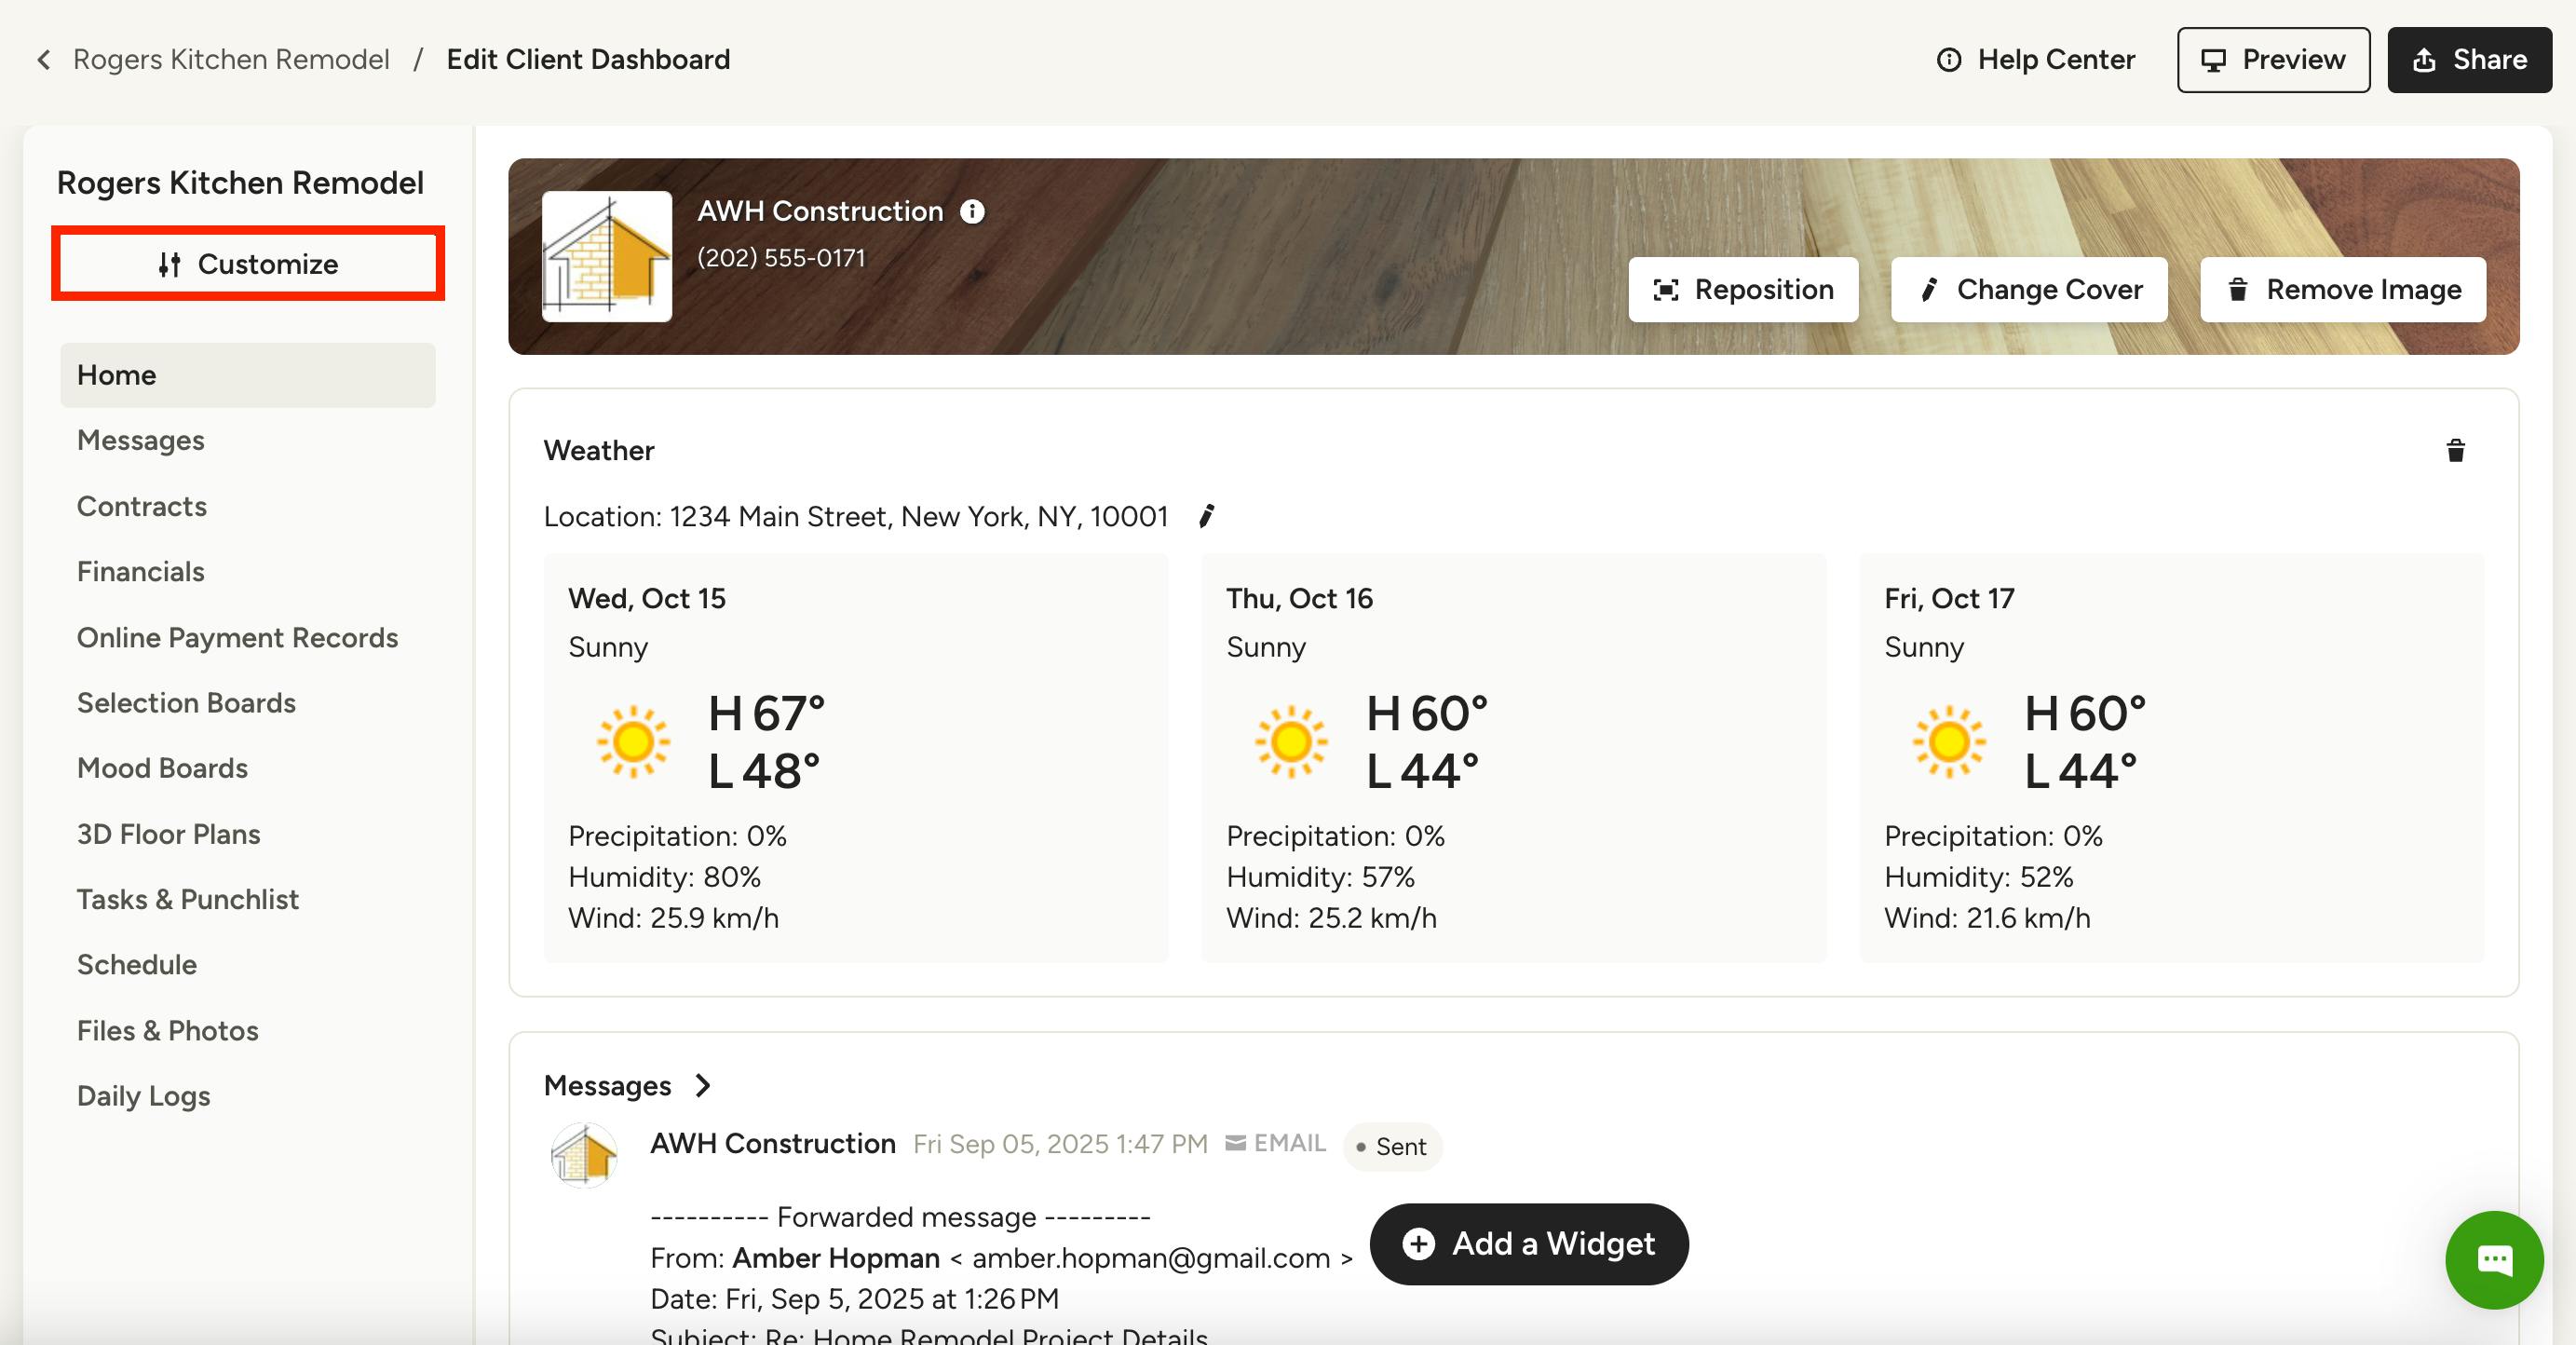The image size is (2576, 1345).
Task: Open Tasks & Punchlist in sidebar
Action: pyautogui.click(x=188, y=899)
